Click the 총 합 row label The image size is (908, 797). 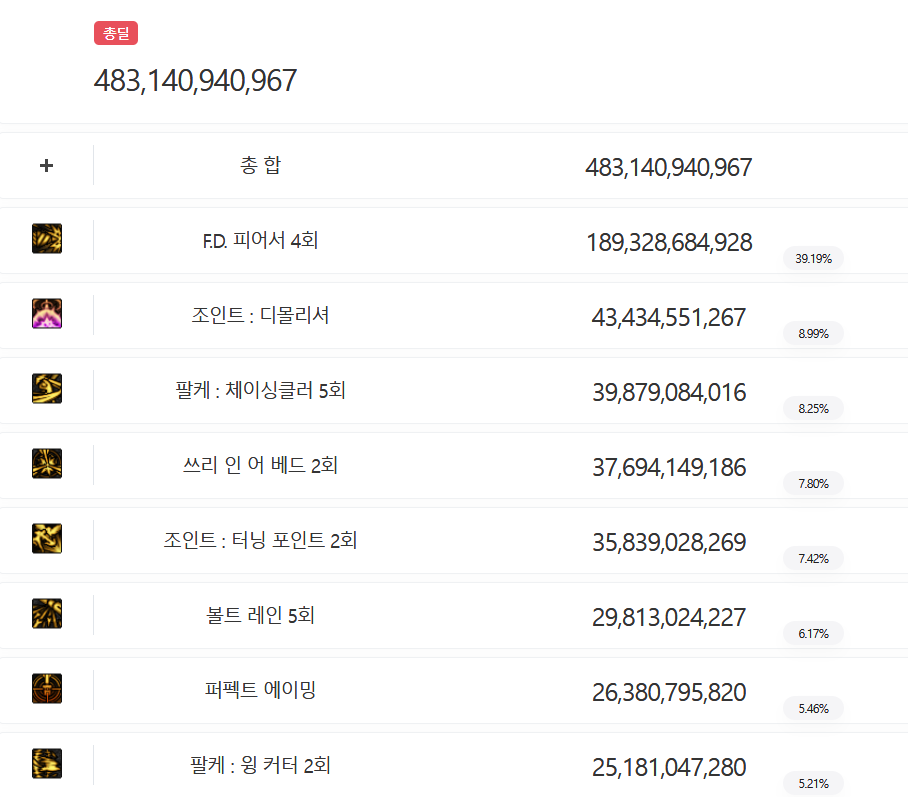pos(260,165)
